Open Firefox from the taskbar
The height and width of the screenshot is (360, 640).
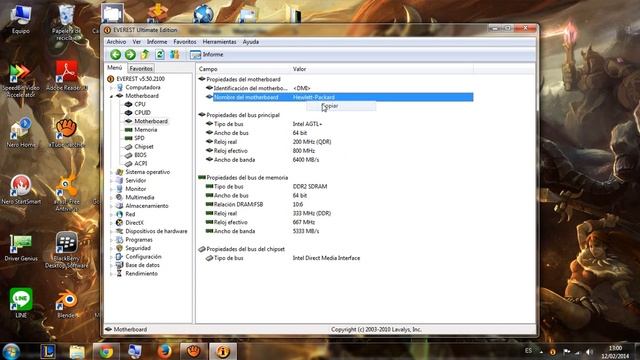click(x=164, y=351)
